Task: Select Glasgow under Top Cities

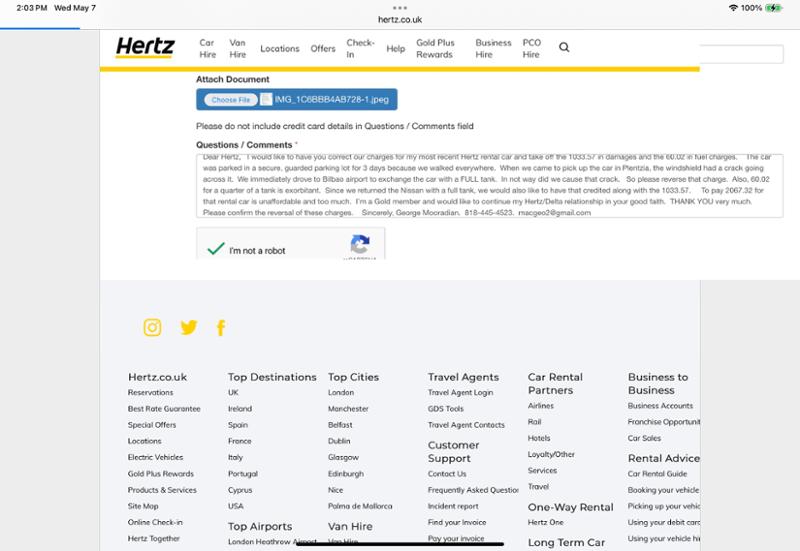Action: pyautogui.click(x=343, y=457)
